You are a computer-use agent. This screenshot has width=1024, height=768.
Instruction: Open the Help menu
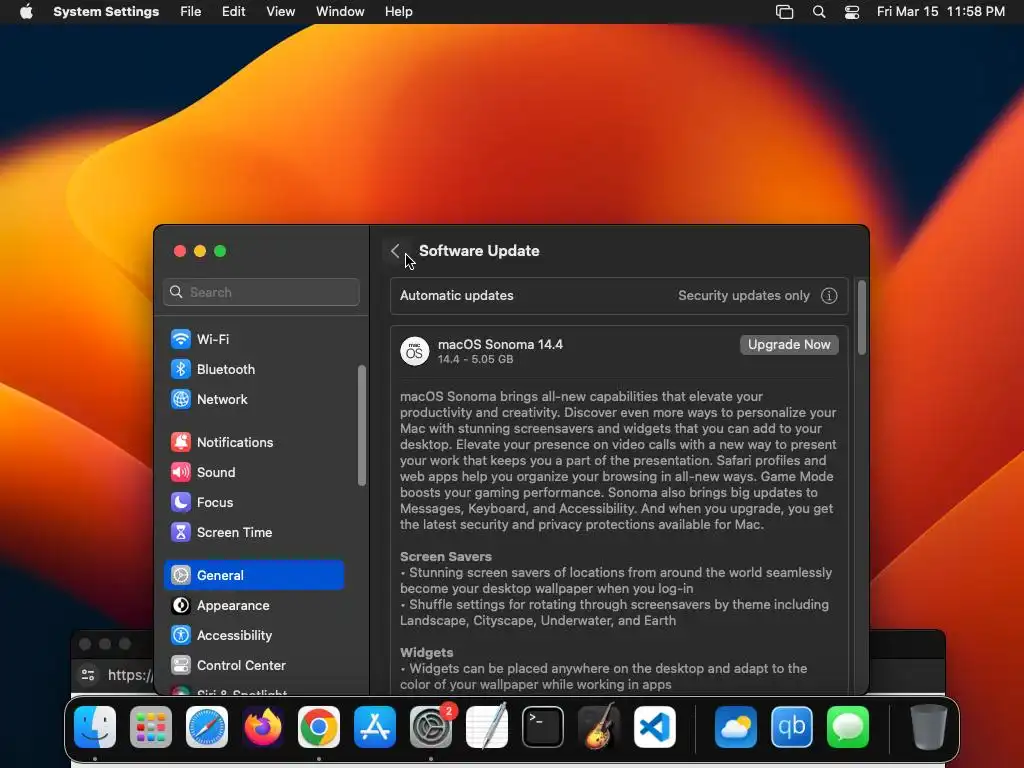pyautogui.click(x=398, y=12)
